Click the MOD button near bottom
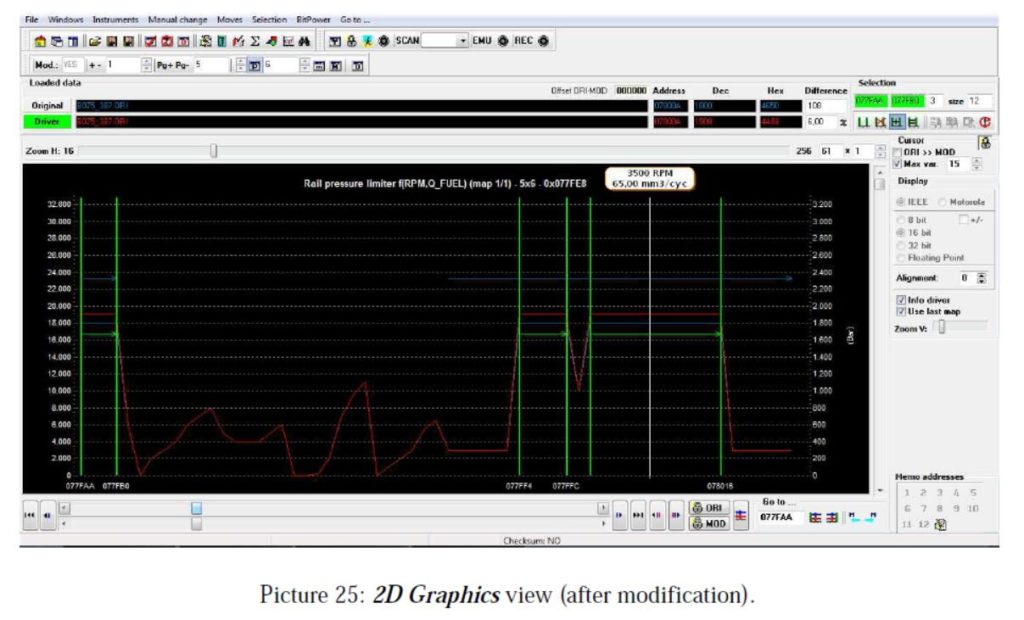This screenshot has width=1024, height=620. (x=707, y=523)
